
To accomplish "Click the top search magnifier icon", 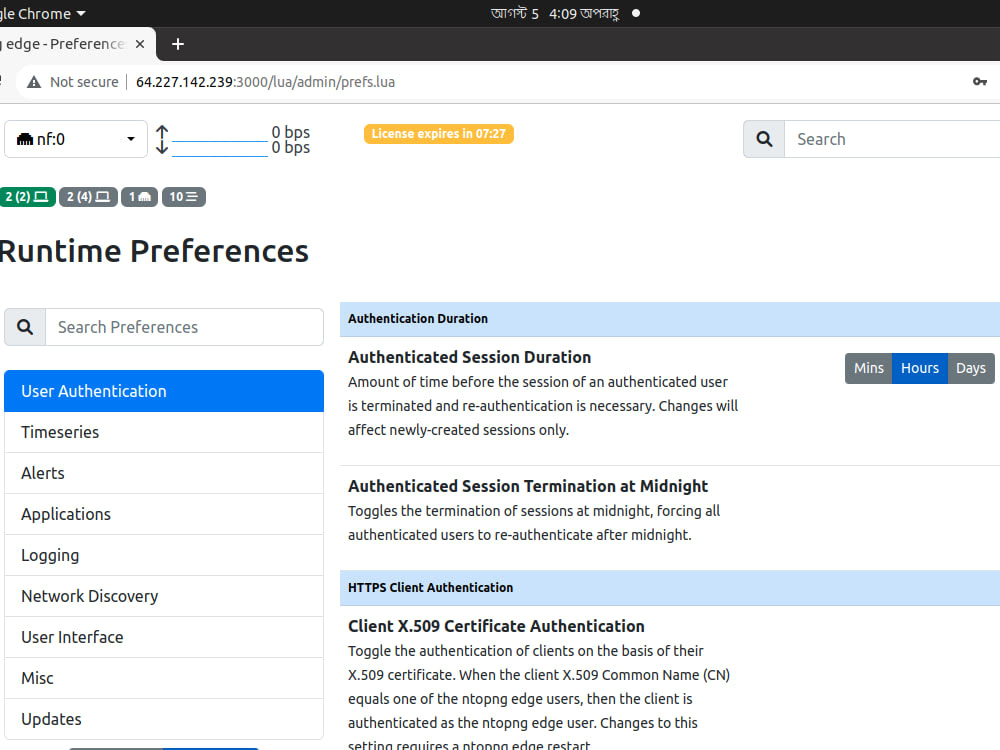I will pos(764,139).
